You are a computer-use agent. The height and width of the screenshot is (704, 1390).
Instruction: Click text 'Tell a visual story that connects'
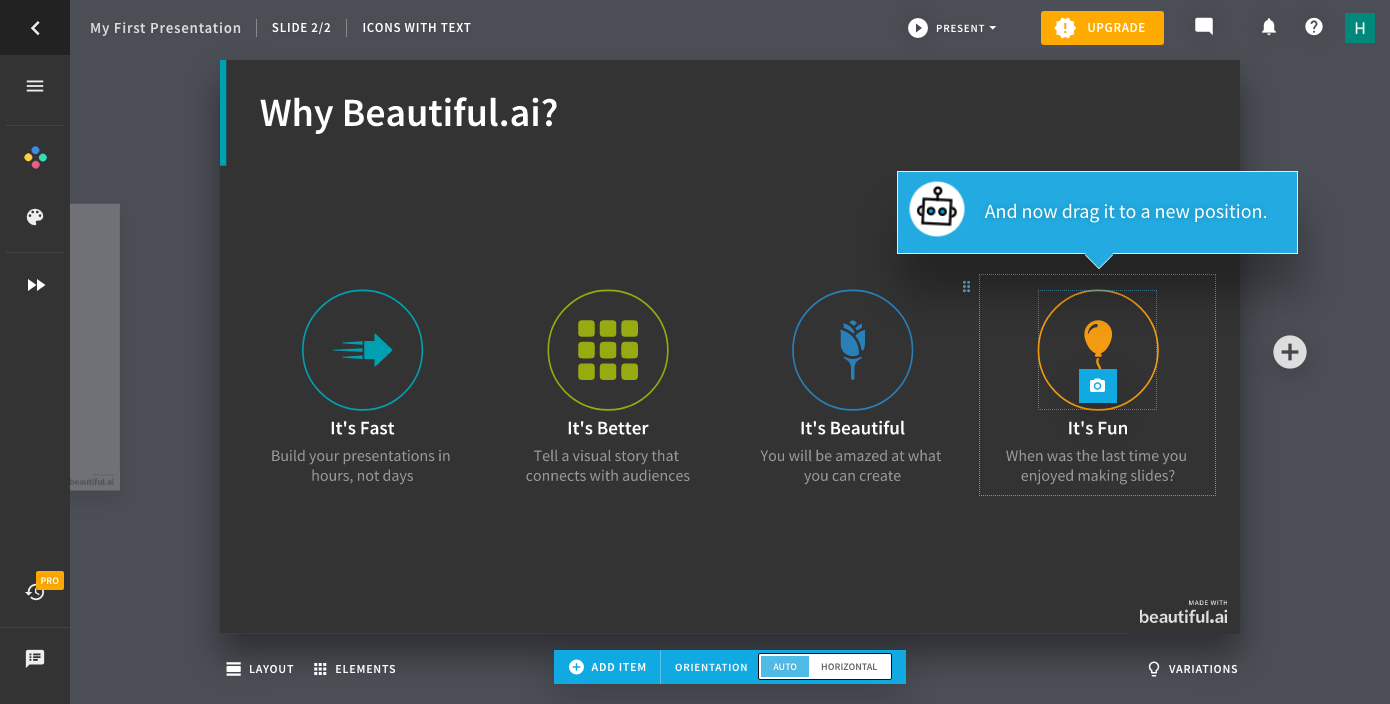[607, 466]
